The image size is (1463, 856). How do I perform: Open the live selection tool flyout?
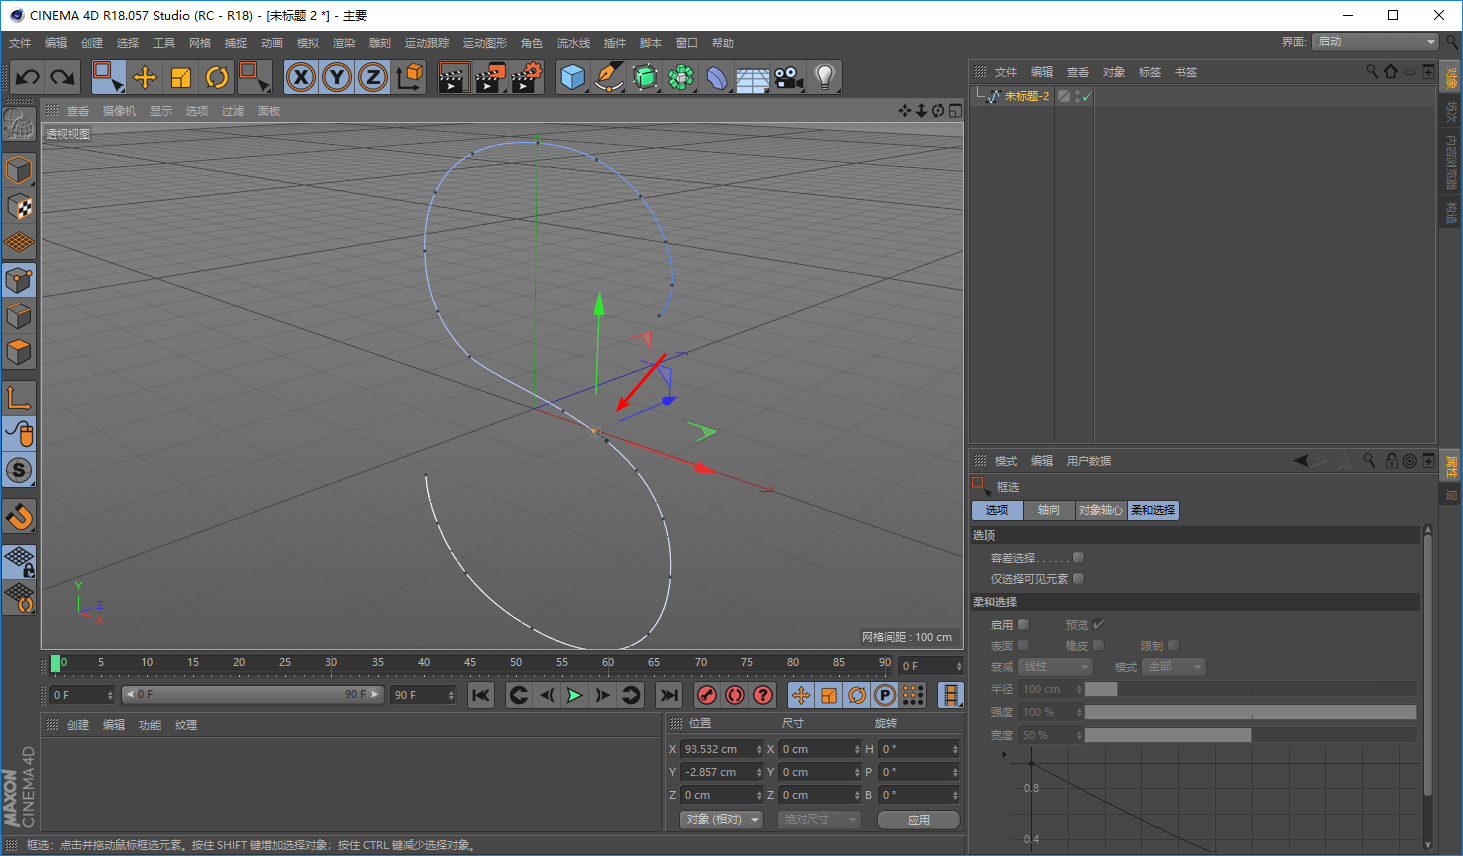pos(255,77)
